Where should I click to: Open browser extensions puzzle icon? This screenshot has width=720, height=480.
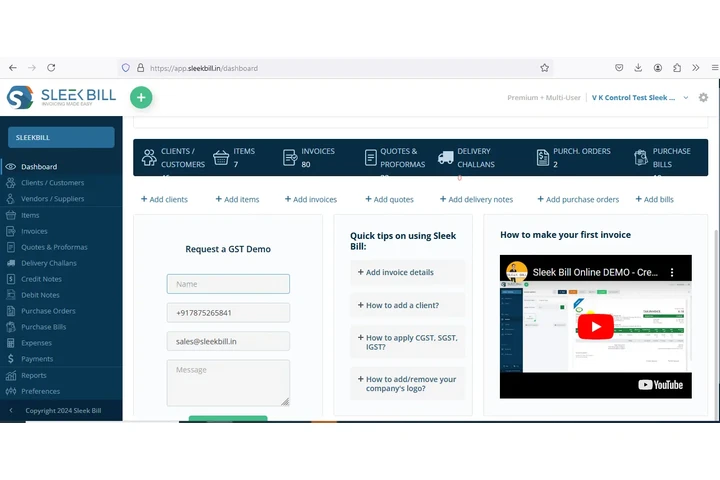click(677, 68)
